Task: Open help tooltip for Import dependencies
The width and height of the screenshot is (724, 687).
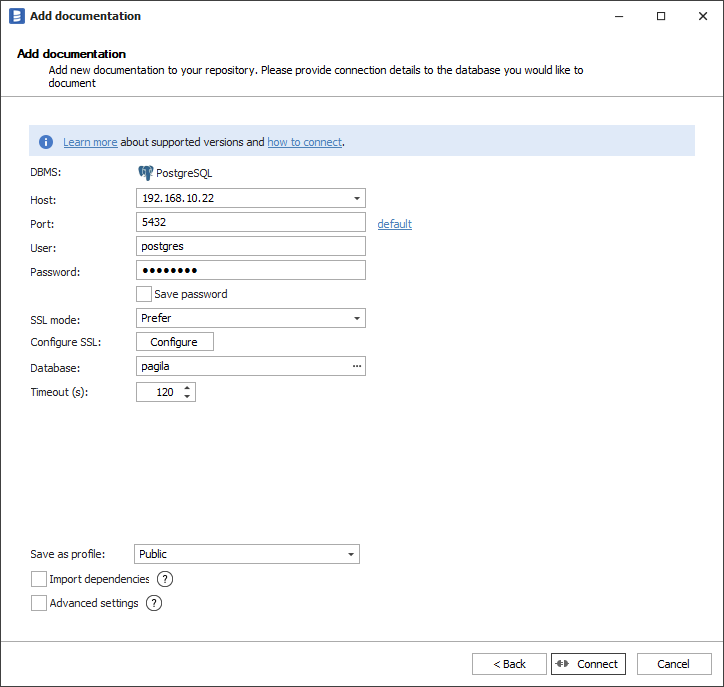Action: point(165,579)
